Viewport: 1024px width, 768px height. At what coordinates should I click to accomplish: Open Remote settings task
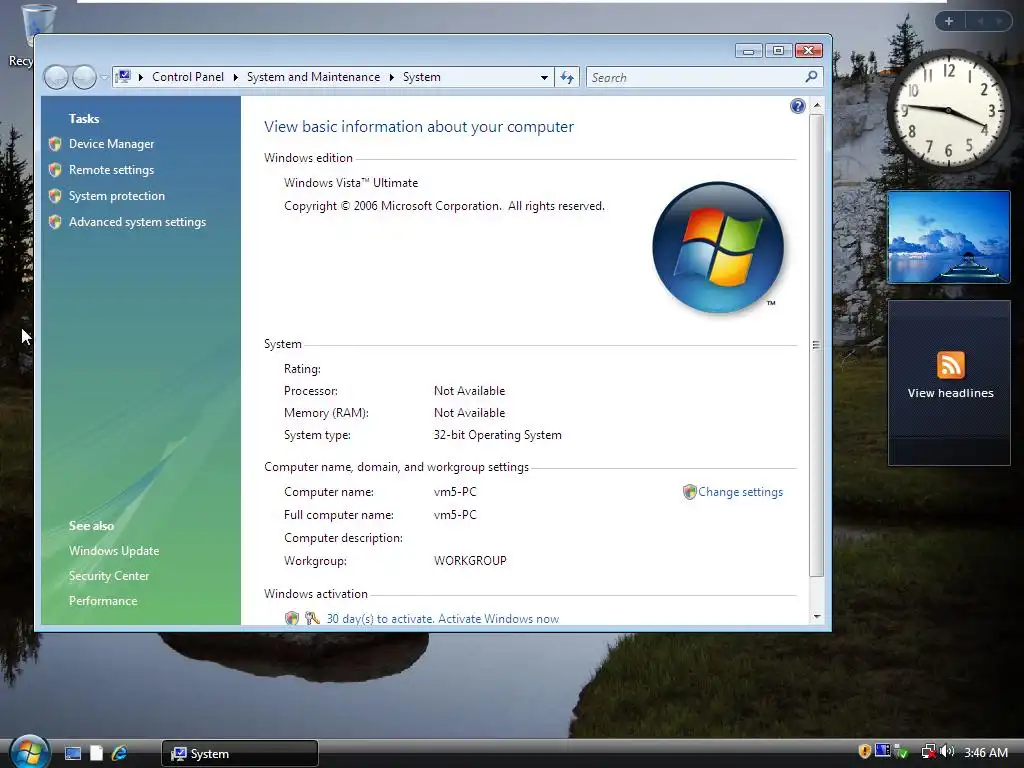tap(111, 170)
